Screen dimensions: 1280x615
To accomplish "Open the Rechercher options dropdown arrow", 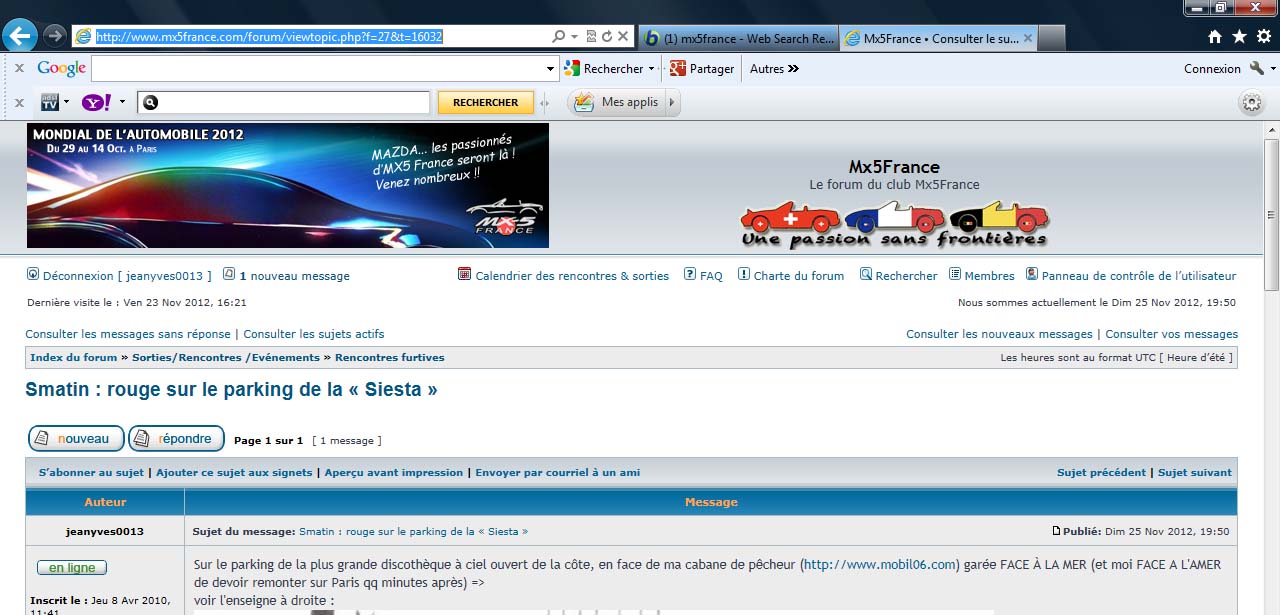I will (x=652, y=69).
